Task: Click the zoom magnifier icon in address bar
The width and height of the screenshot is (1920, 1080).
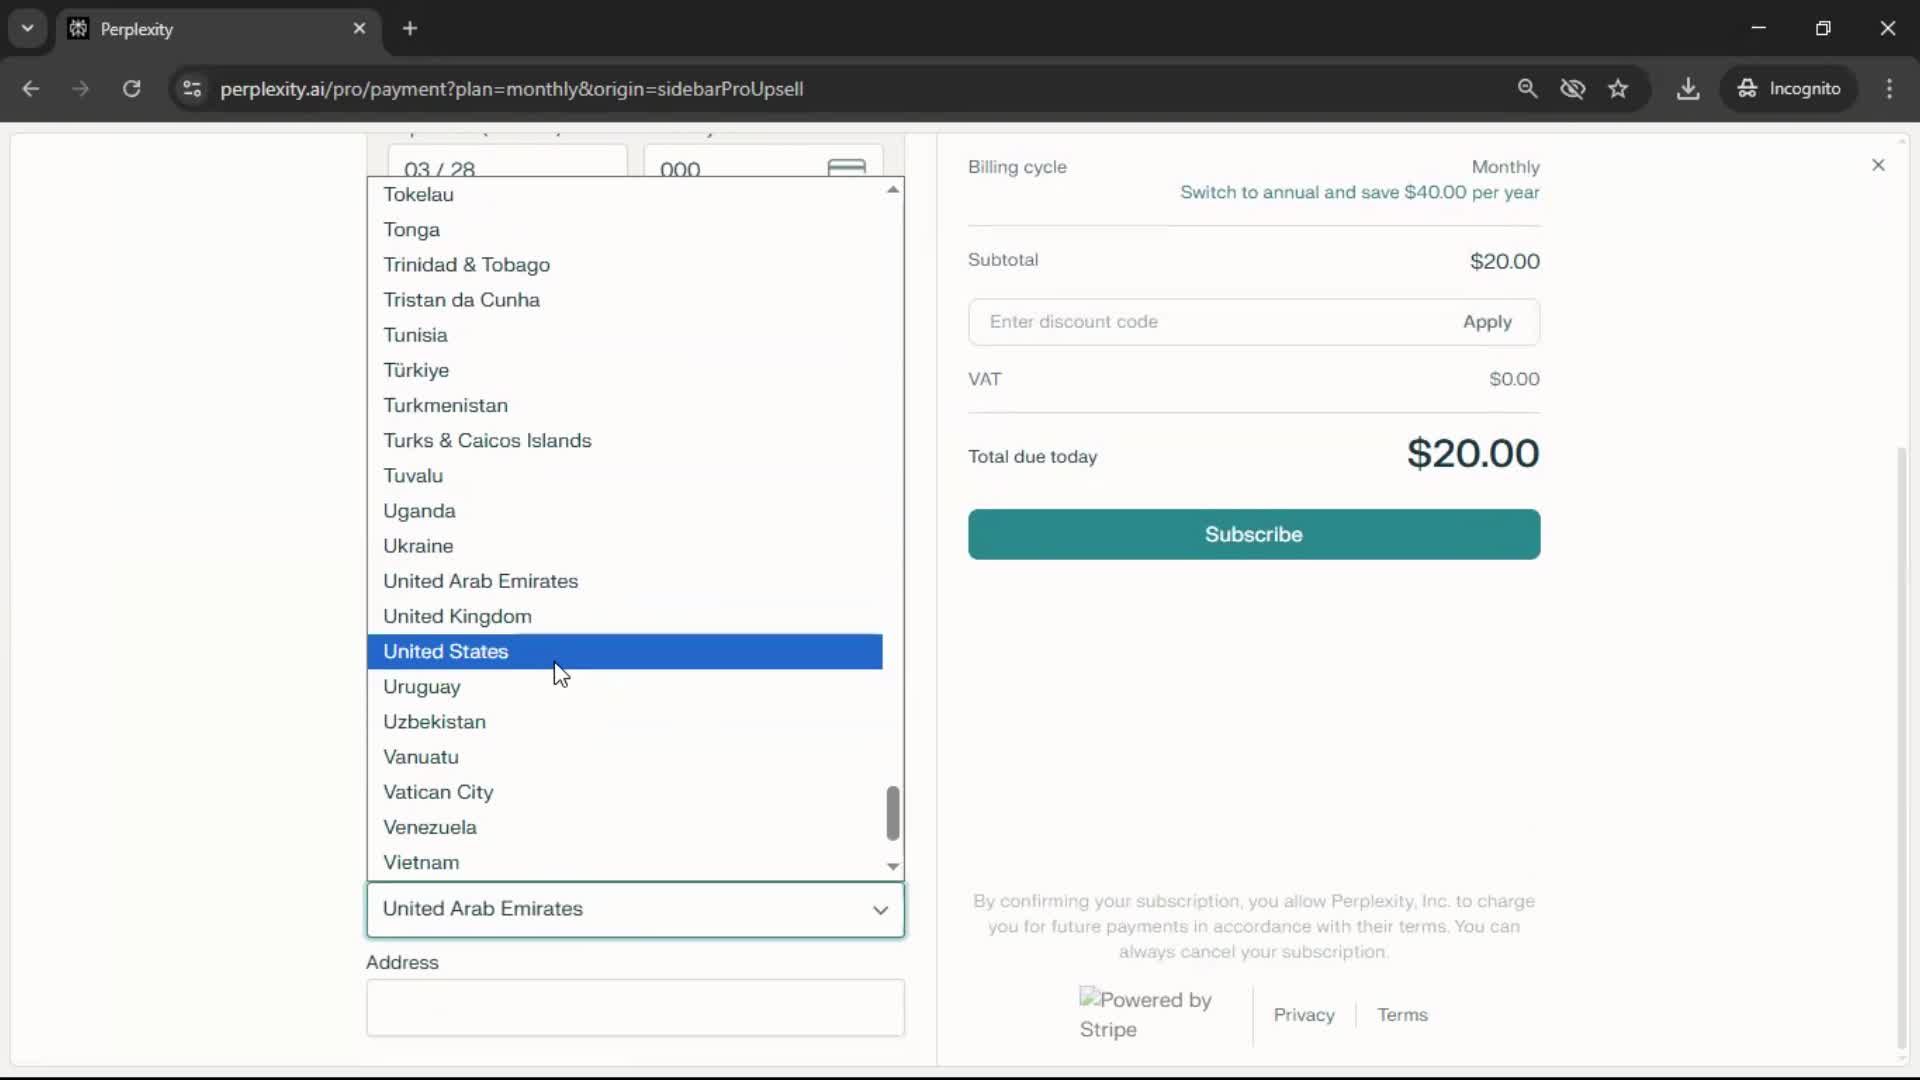Action: (1527, 89)
